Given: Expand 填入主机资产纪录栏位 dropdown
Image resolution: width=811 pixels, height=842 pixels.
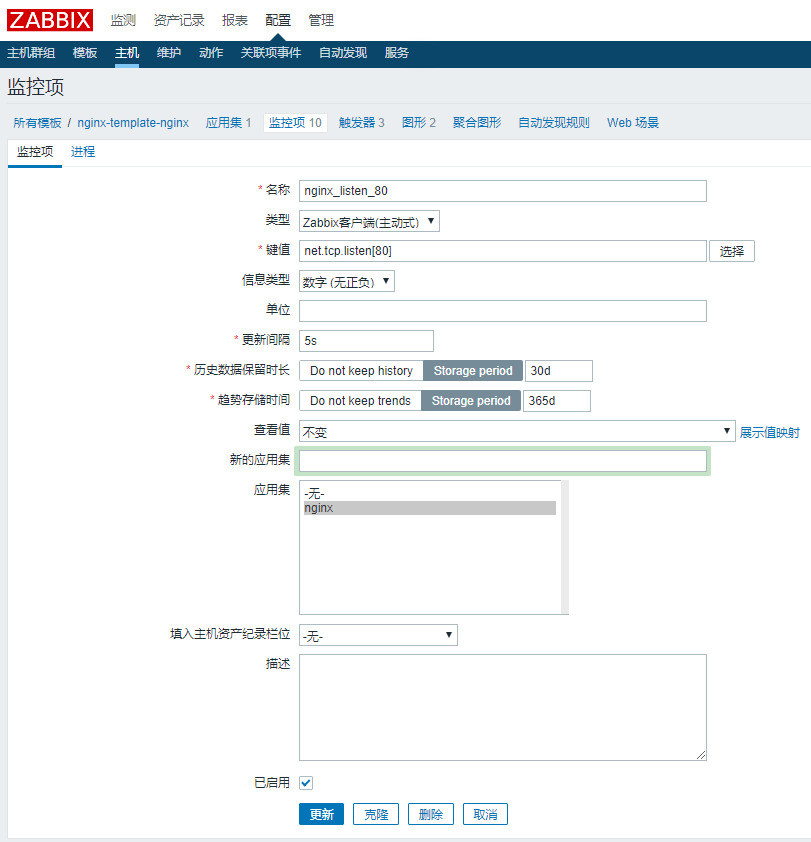Looking at the screenshot, I should coord(378,635).
